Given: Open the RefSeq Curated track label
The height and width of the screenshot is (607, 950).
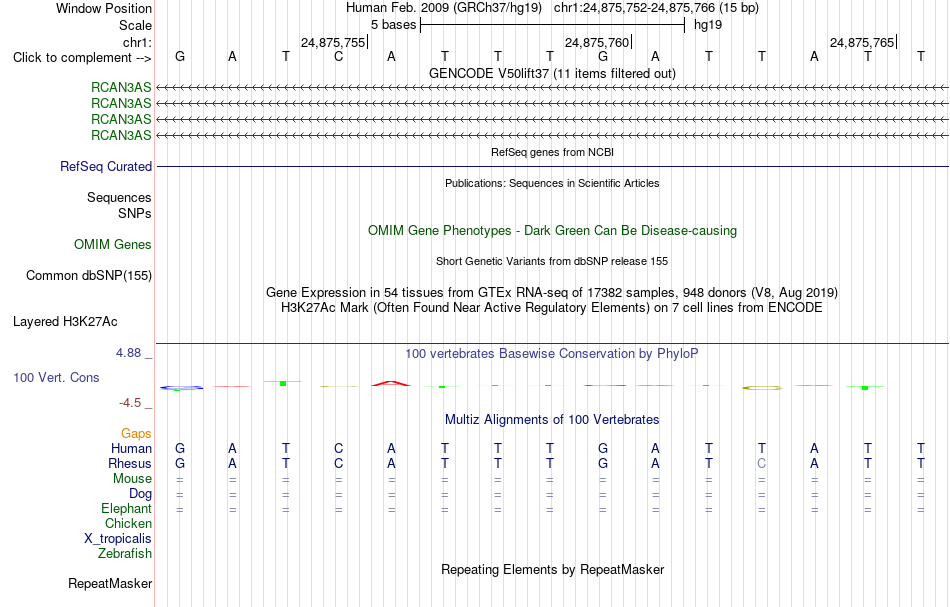Looking at the screenshot, I should click(106, 167).
